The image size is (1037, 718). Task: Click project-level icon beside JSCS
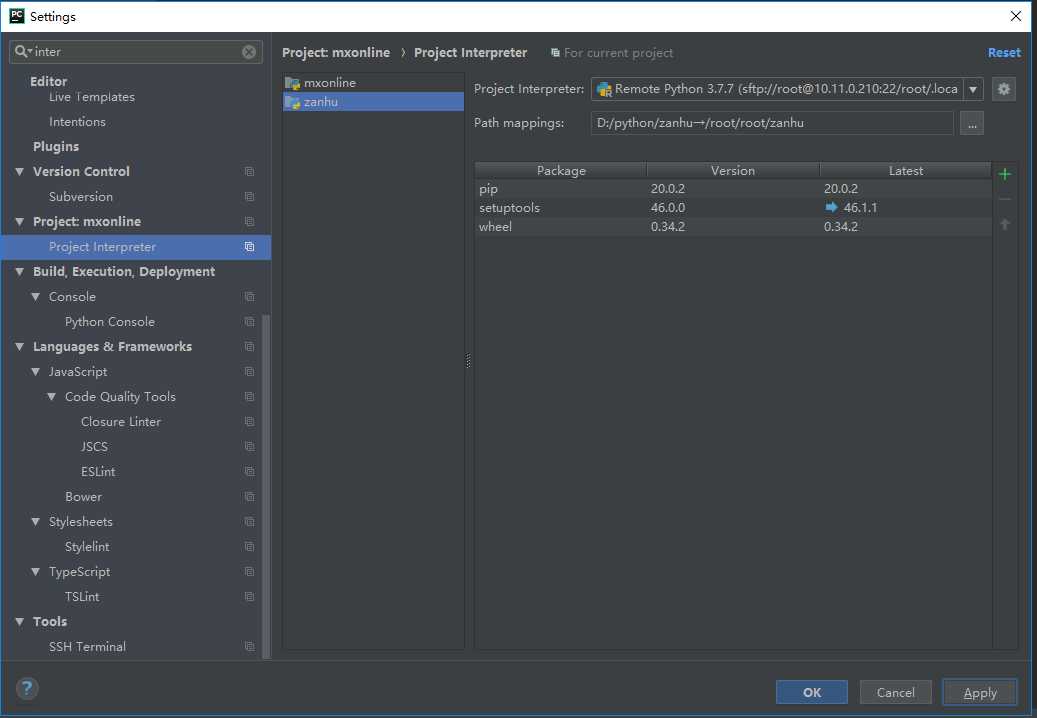pyautogui.click(x=249, y=447)
